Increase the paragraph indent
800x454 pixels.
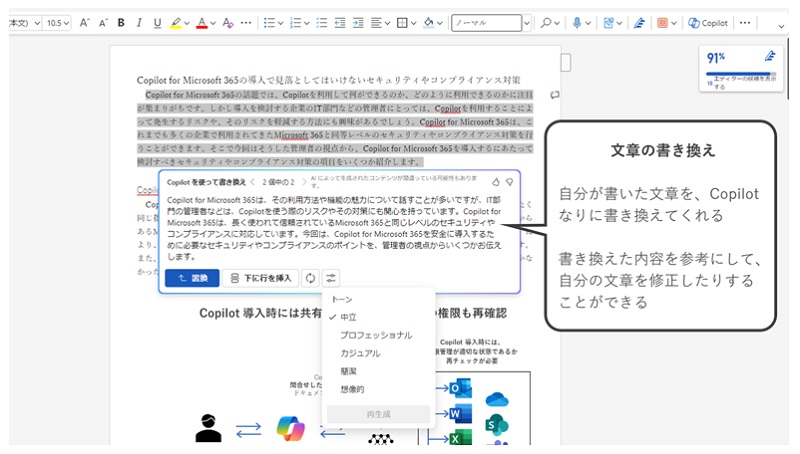358,23
